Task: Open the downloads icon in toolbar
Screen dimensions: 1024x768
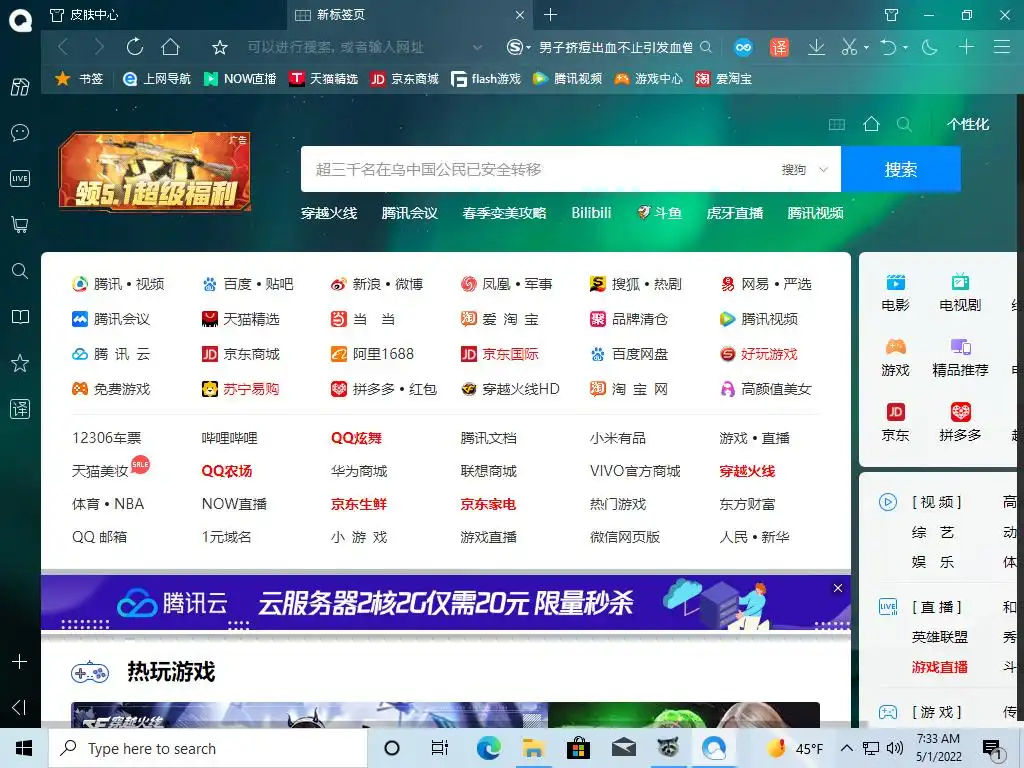Action: (x=816, y=47)
